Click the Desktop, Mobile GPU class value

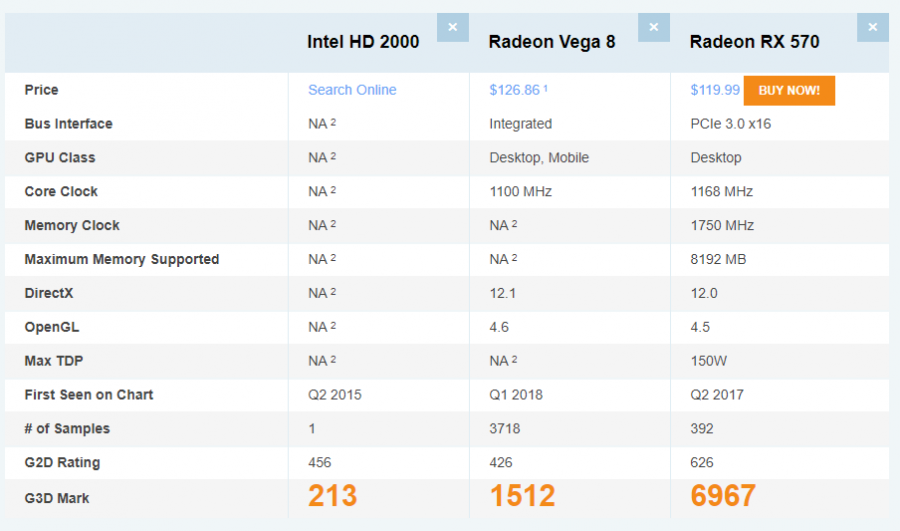click(x=539, y=158)
